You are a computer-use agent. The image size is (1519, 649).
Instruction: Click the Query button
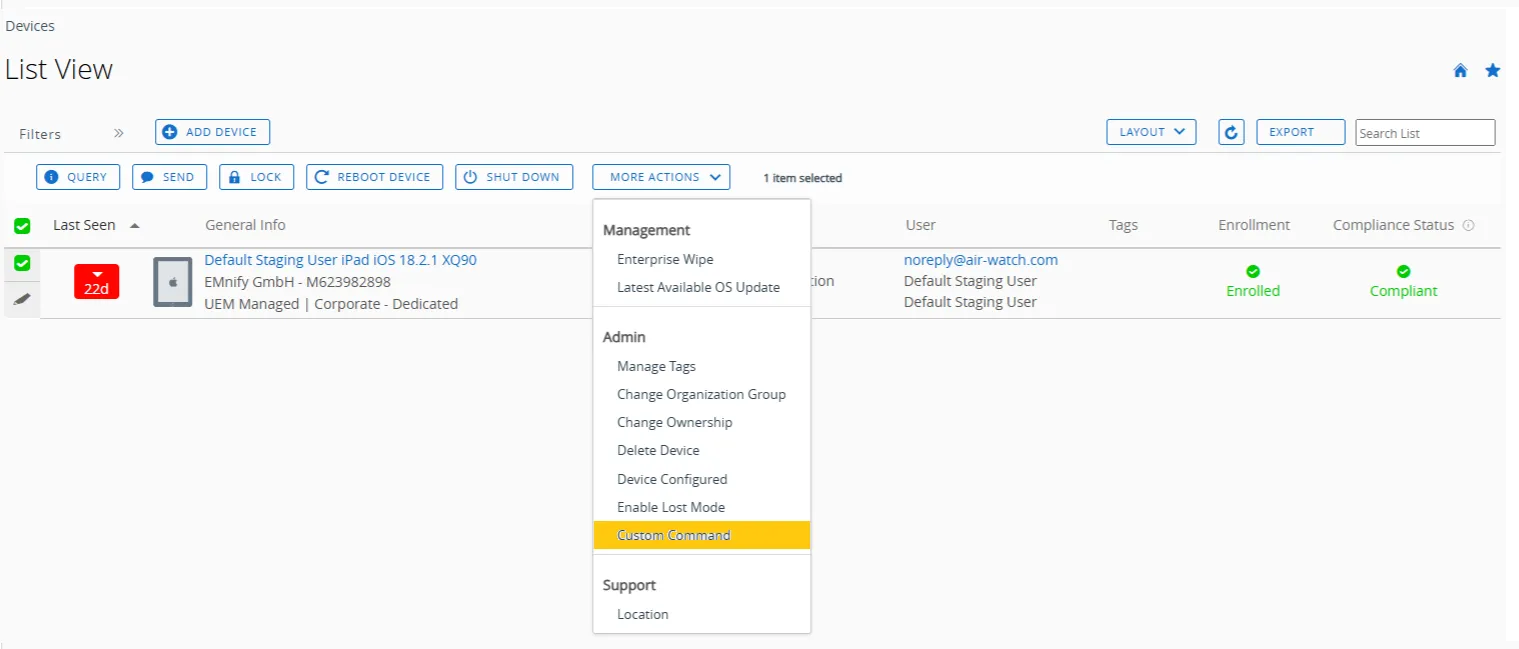tap(78, 177)
